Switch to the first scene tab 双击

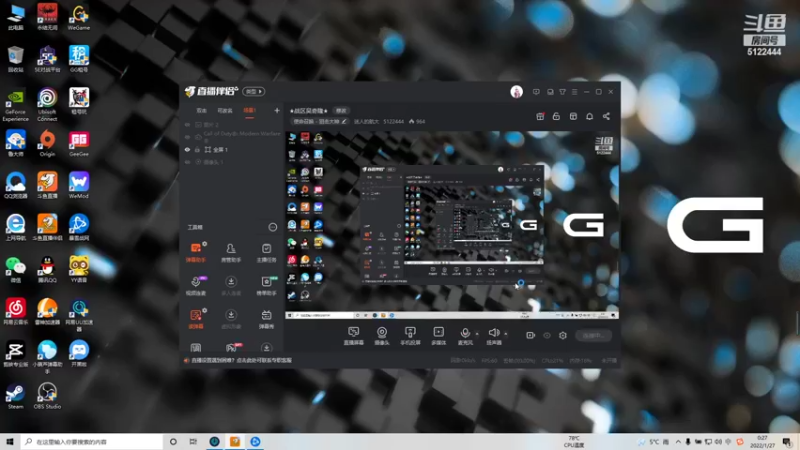[x=202, y=110]
